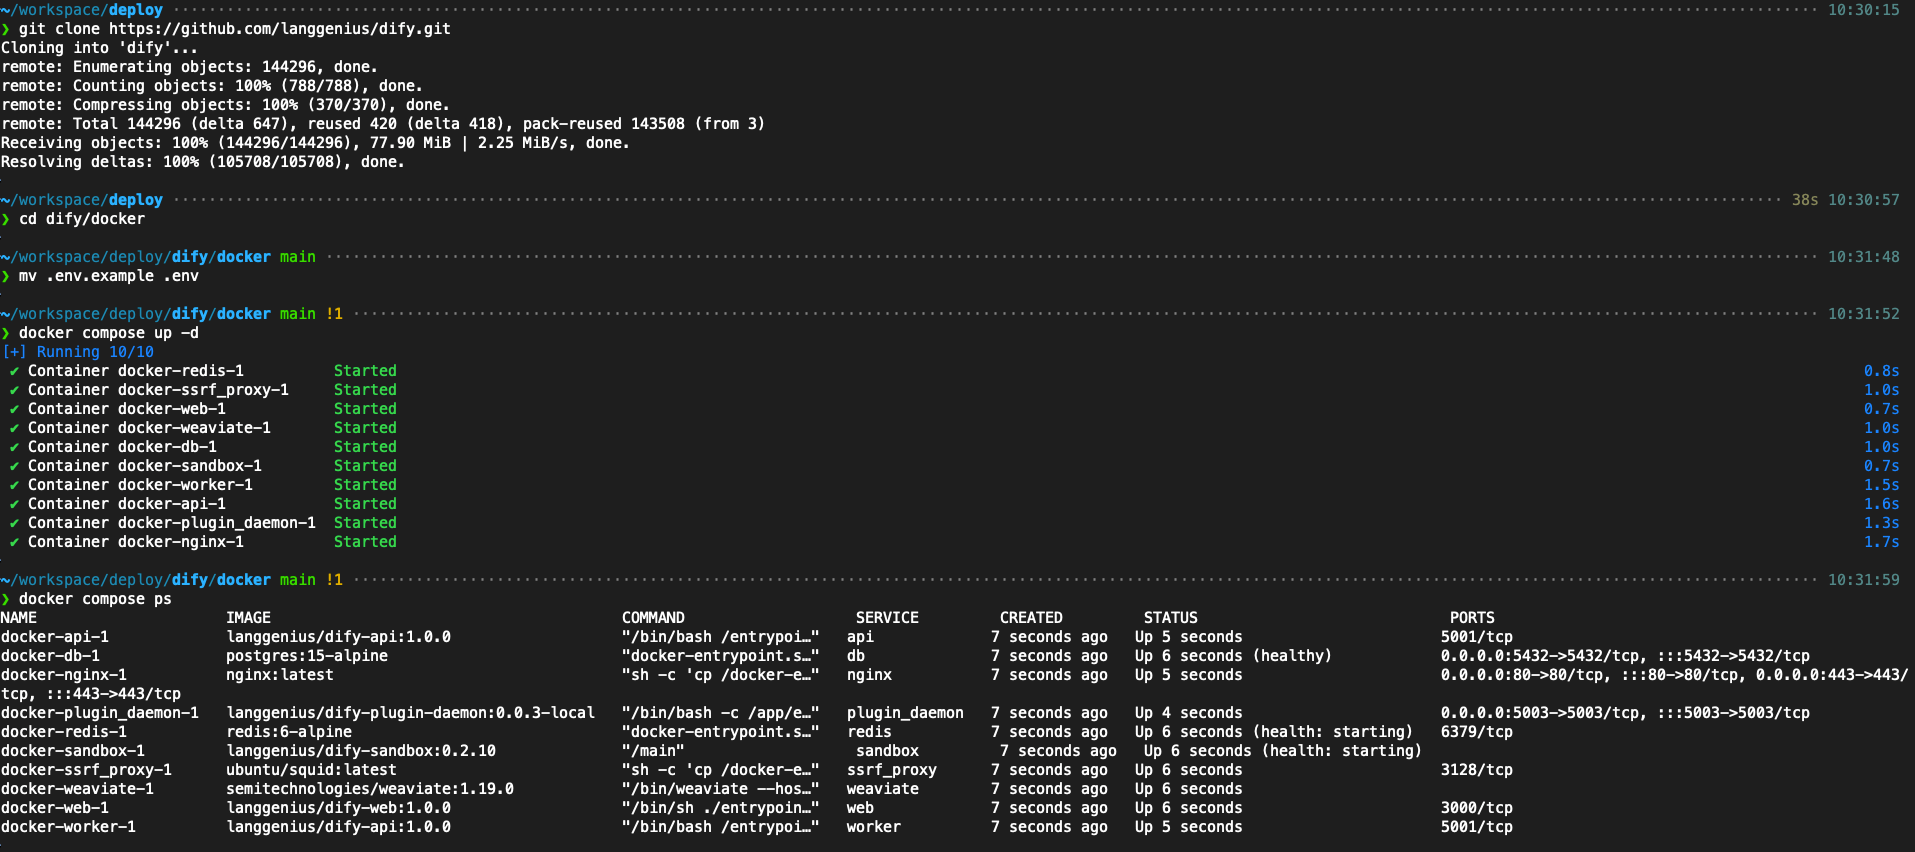Image resolution: width=1915 pixels, height=852 pixels.
Task: Click redis status 'Up 6 seconds (health: starting)'
Action: click(1274, 732)
